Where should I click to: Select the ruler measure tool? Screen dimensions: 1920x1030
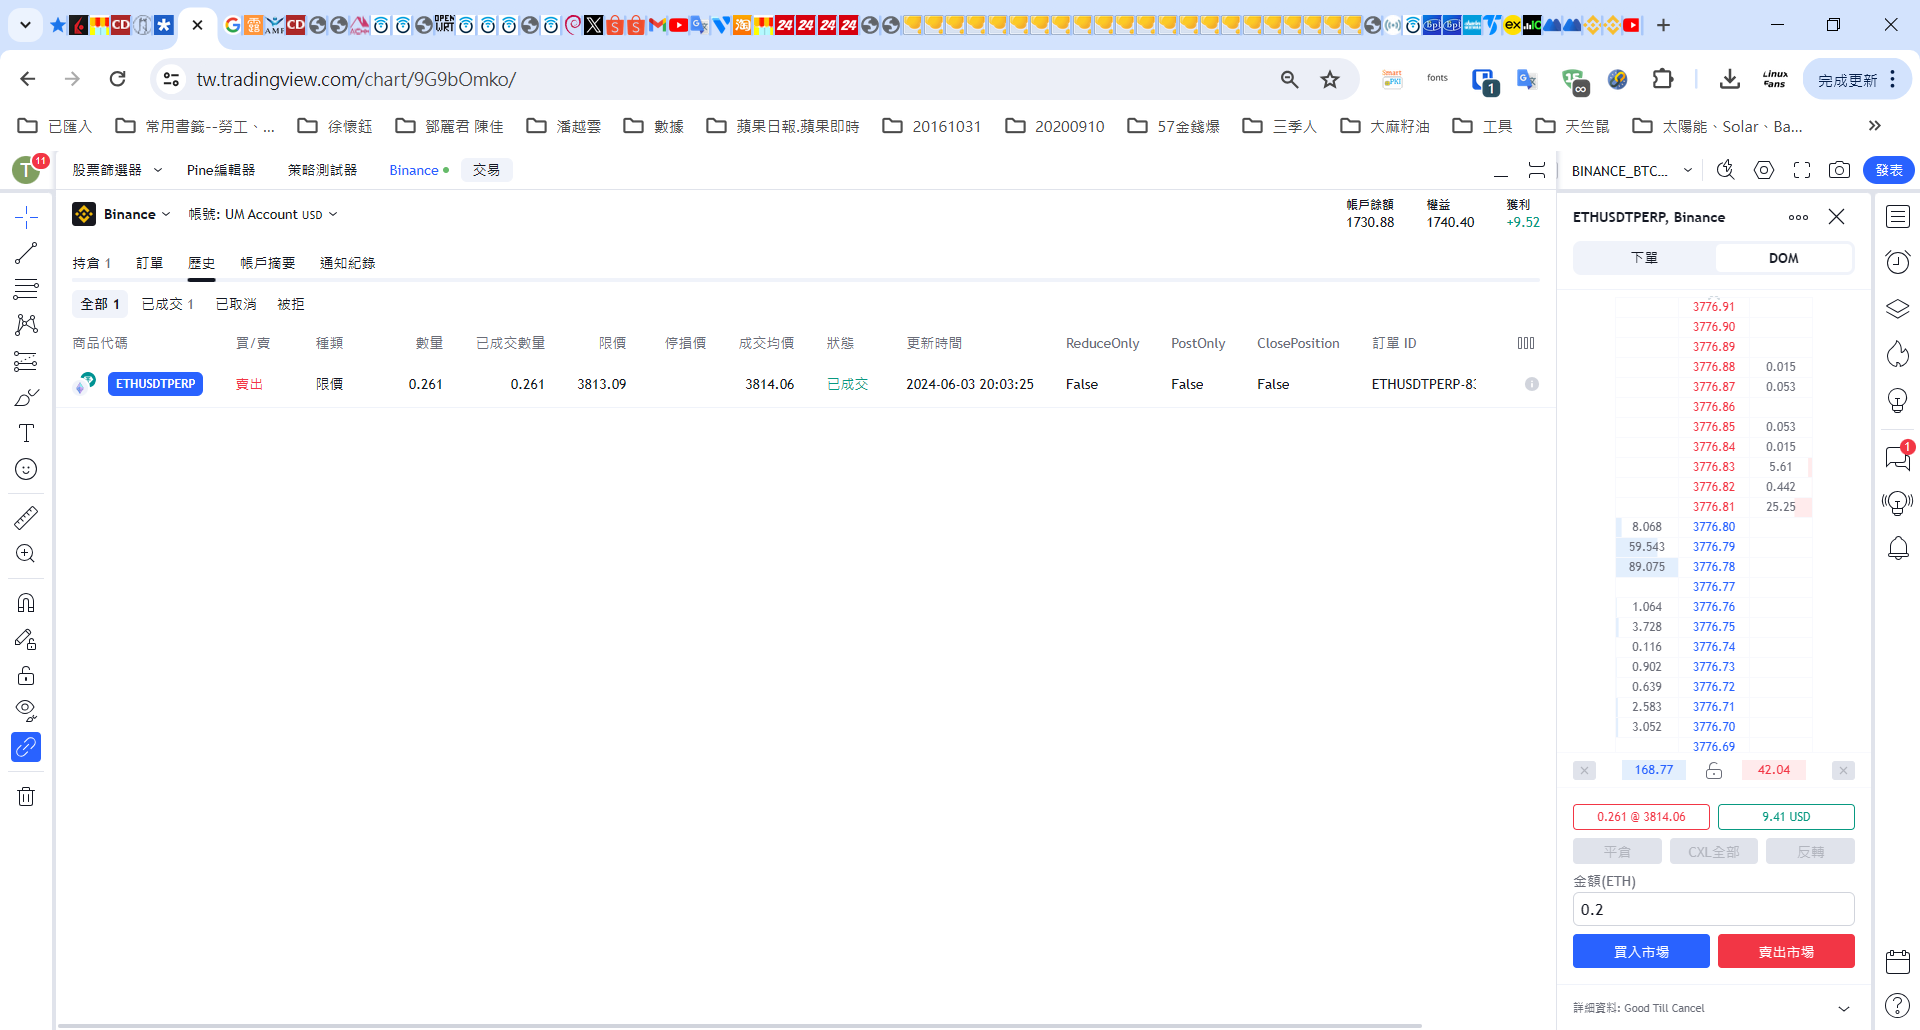click(26, 517)
